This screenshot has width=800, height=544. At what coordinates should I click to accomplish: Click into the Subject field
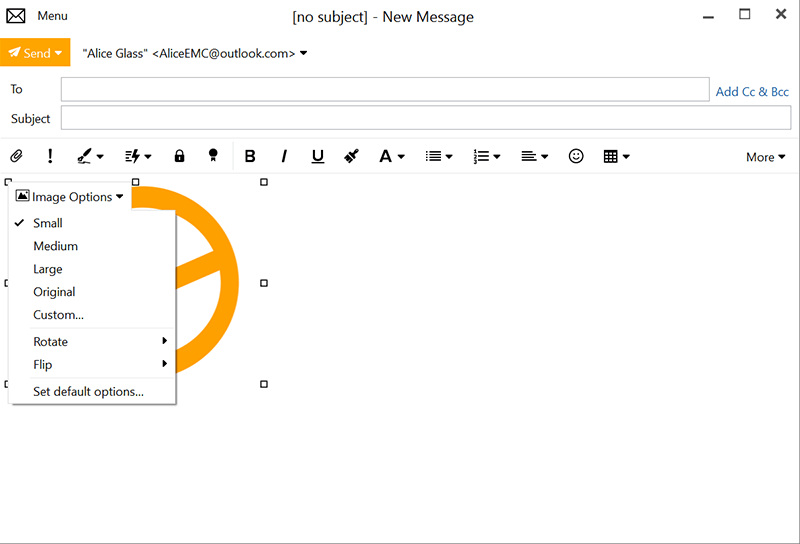pos(426,118)
